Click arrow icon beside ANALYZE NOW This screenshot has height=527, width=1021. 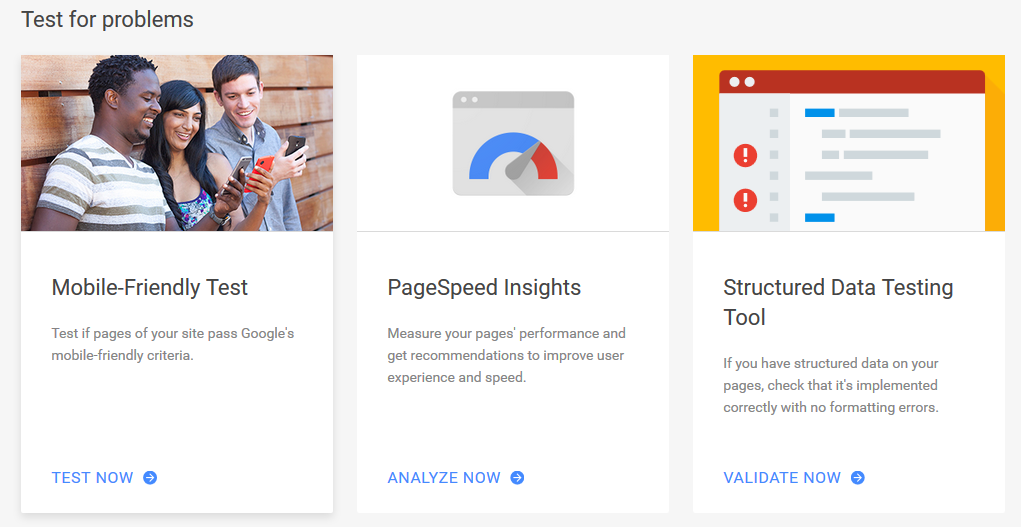click(x=517, y=478)
